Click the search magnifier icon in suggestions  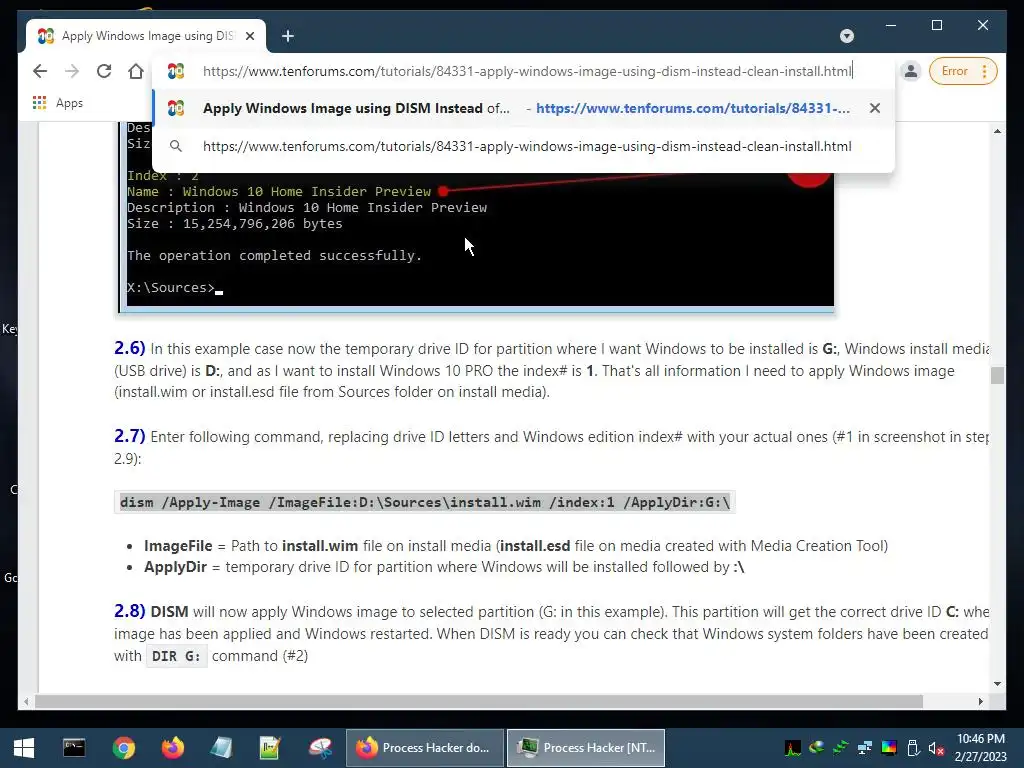point(176,146)
